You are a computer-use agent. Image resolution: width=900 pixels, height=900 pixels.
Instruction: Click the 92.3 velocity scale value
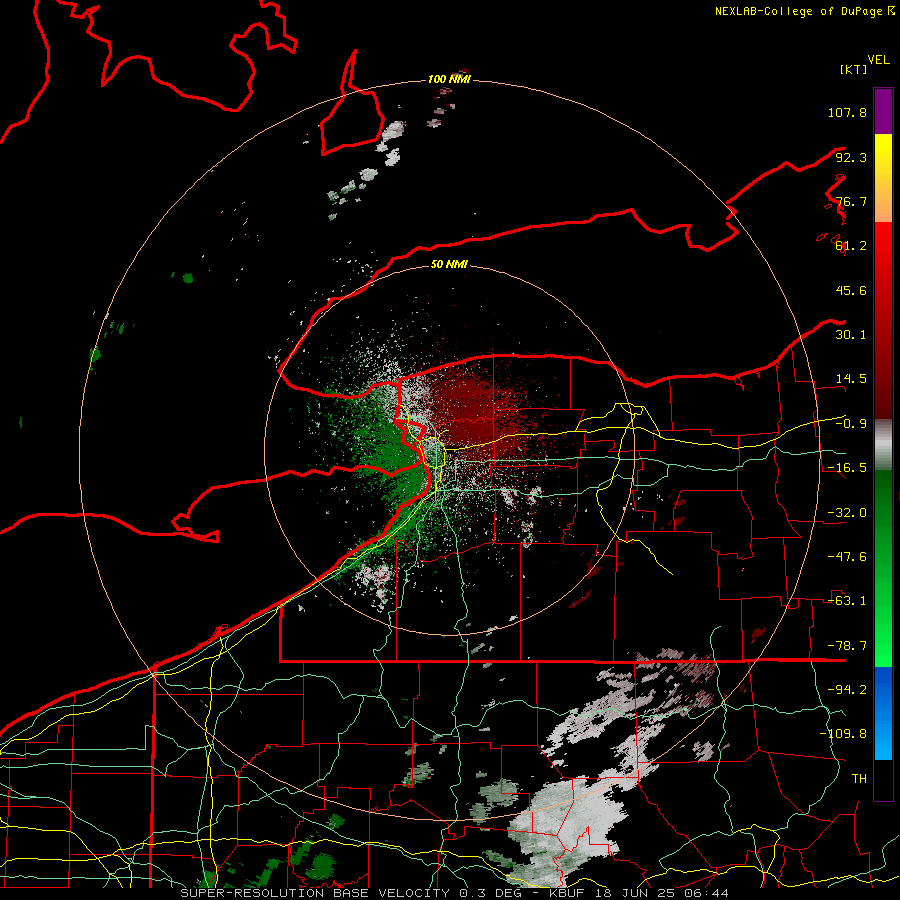click(851, 157)
